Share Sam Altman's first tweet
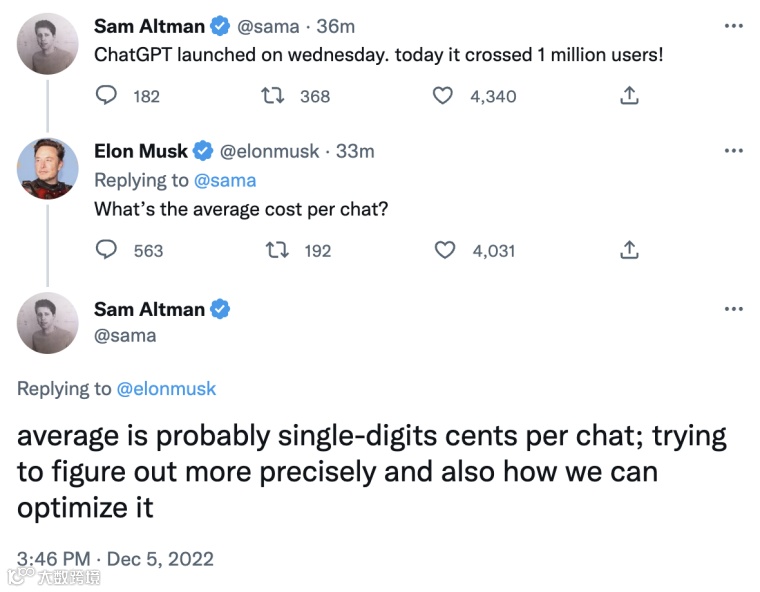Image resolution: width=760 pixels, height=592 pixels. tap(629, 96)
